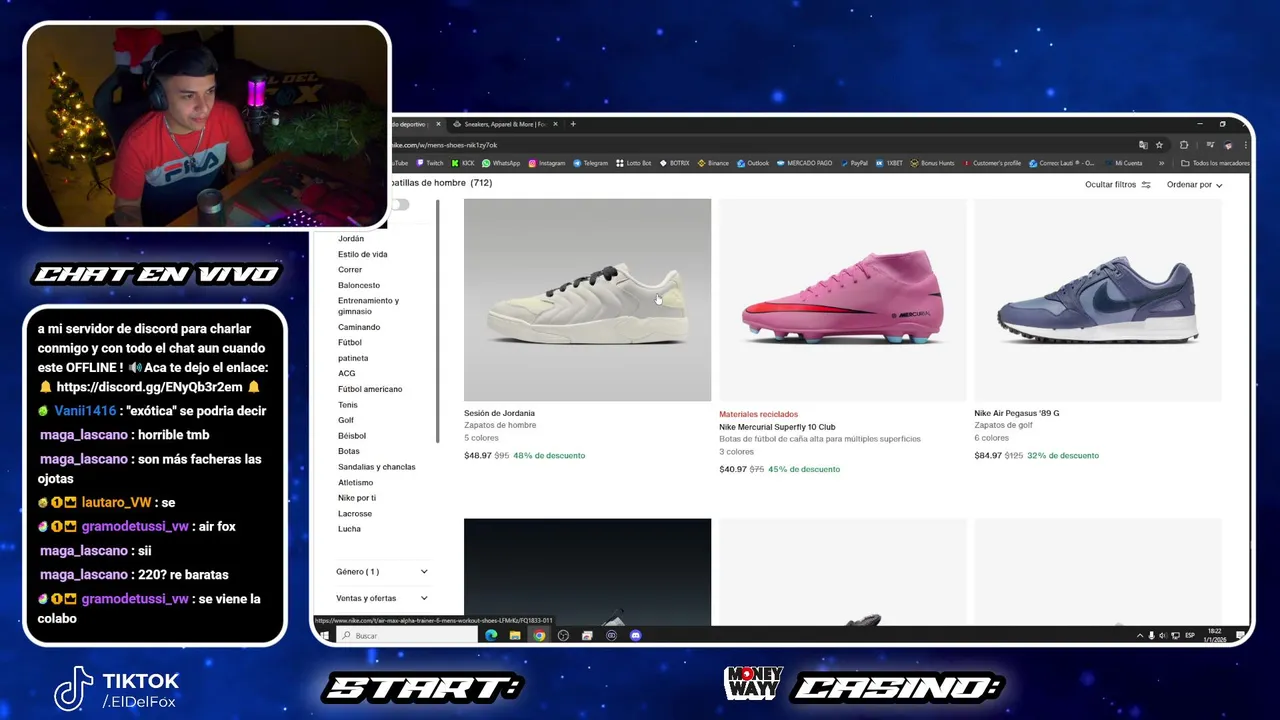Select the Lucha category filter
Image resolution: width=1280 pixels, height=720 pixels.
(x=349, y=529)
